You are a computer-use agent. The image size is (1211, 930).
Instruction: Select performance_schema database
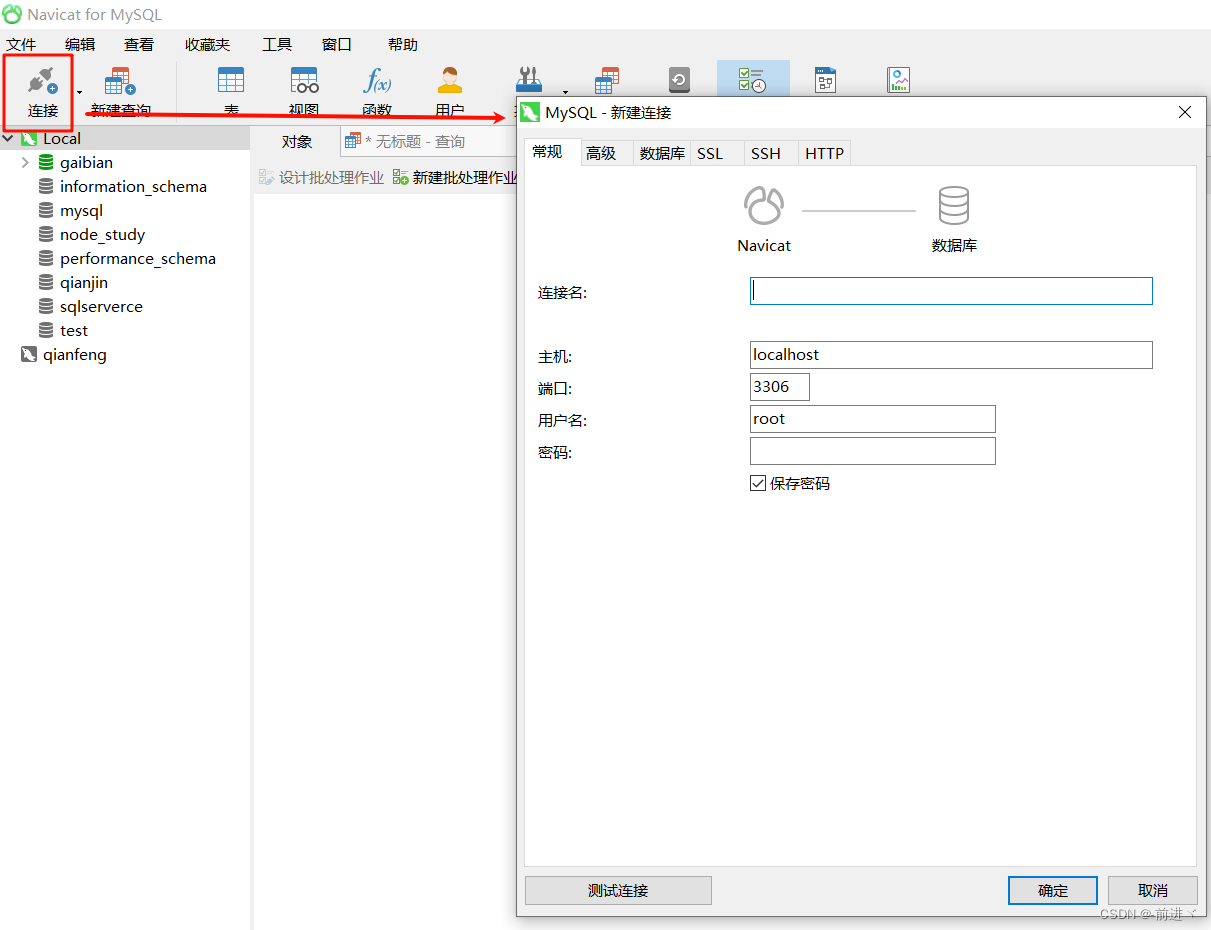[x=138, y=258]
